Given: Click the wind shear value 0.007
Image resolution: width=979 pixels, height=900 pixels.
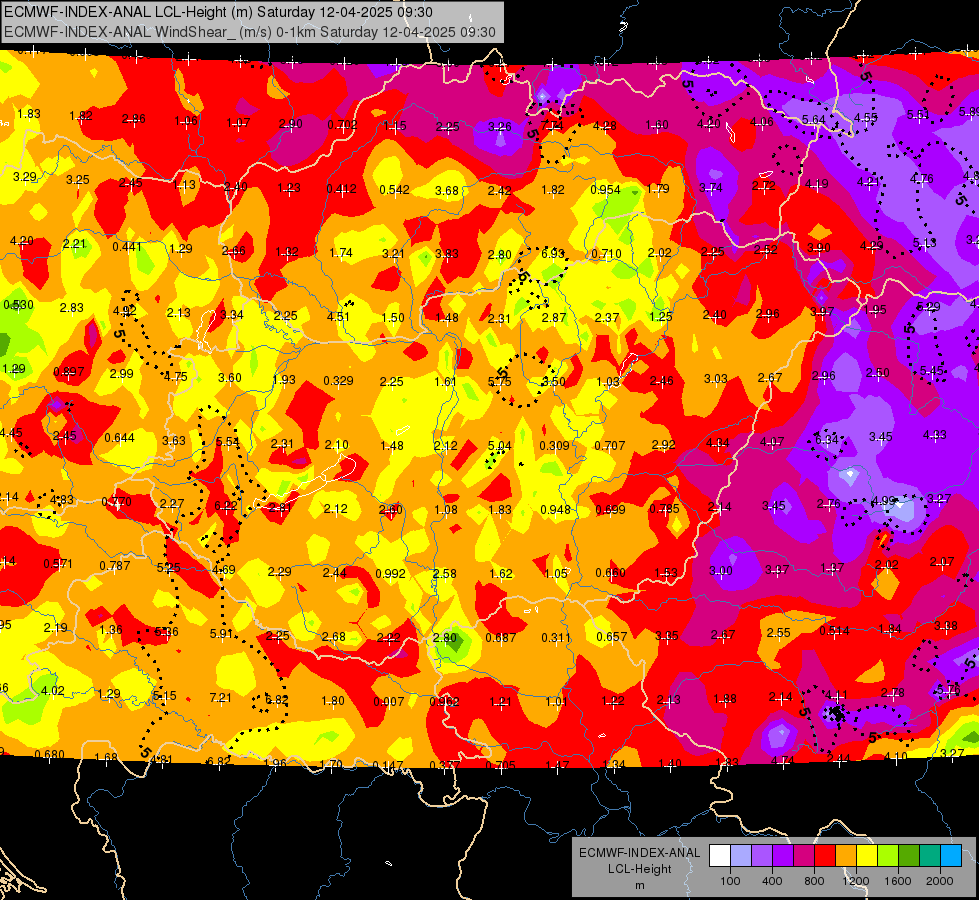Looking at the screenshot, I should coord(389,701).
